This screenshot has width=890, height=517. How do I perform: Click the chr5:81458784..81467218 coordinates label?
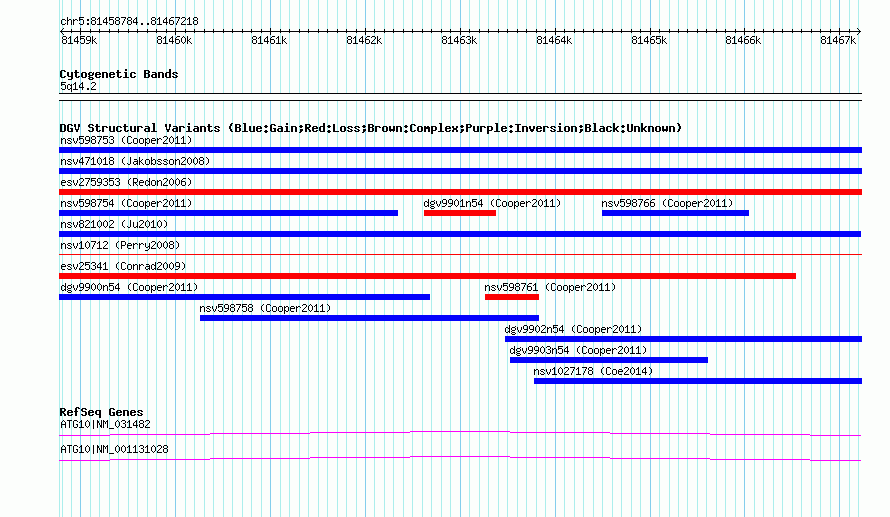[129, 22]
